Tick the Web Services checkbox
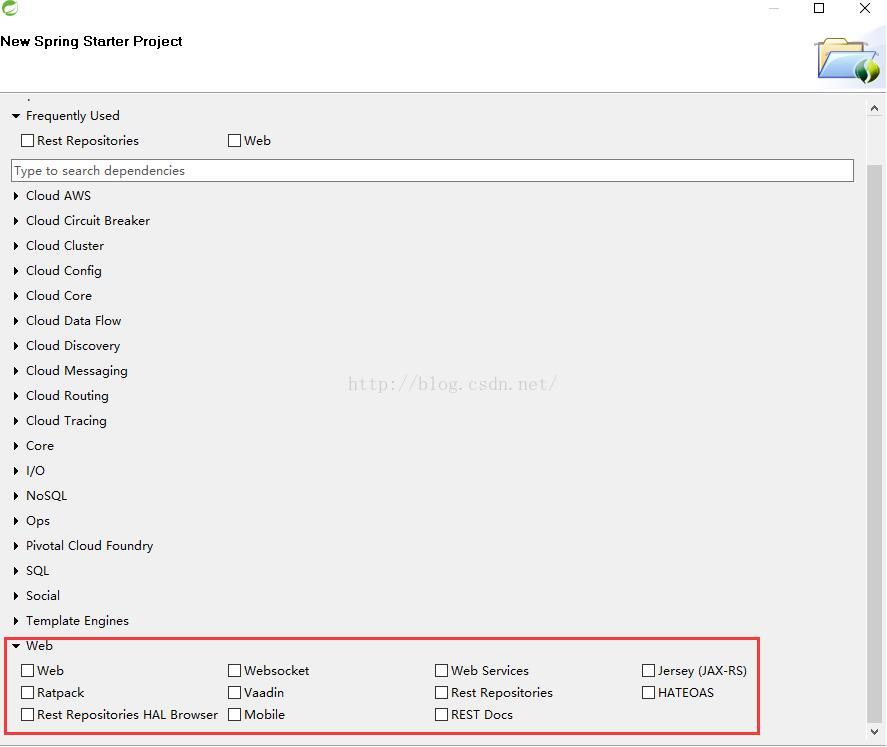This screenshot has height=747, width=887. (x=441, y=670)
